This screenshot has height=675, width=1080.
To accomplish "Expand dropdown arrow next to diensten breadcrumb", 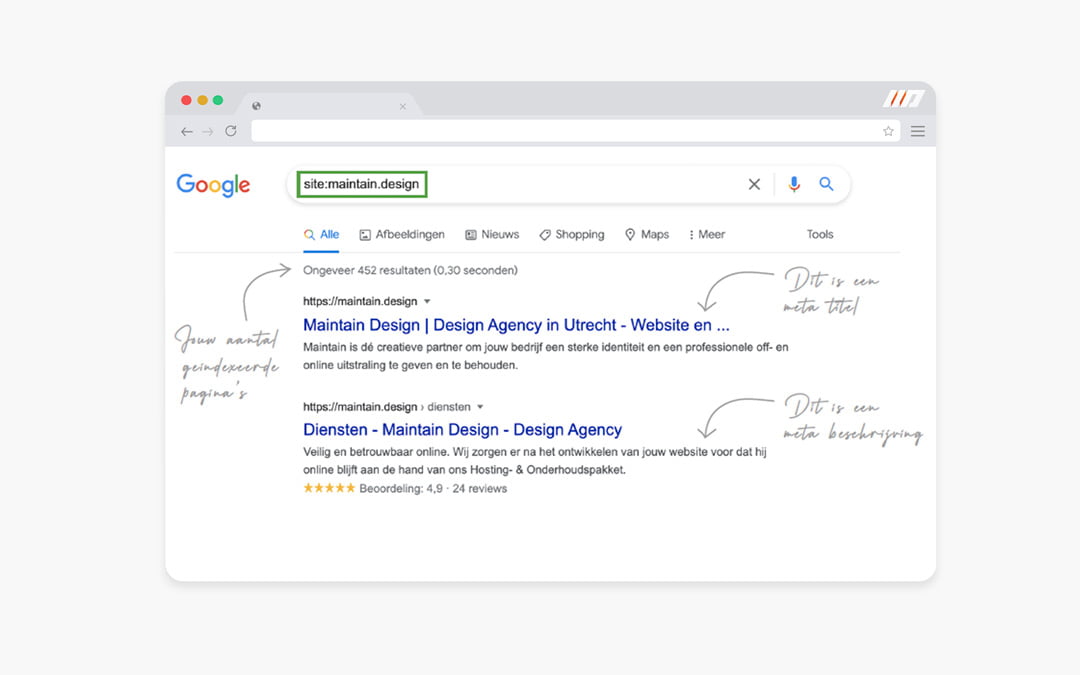I will click(x=480, y=407).
